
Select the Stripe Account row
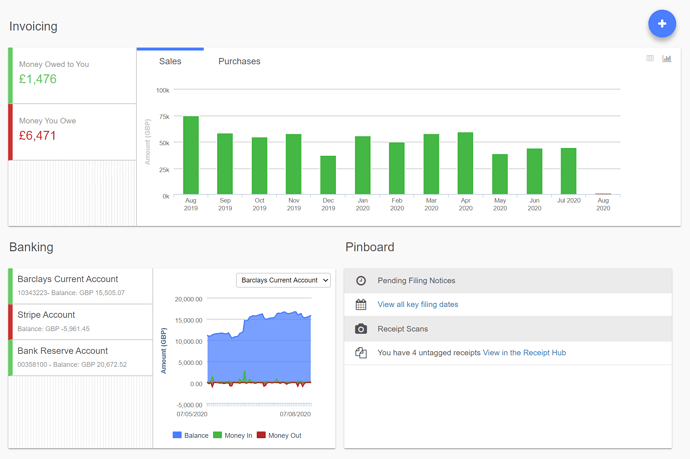click(81, 321)
